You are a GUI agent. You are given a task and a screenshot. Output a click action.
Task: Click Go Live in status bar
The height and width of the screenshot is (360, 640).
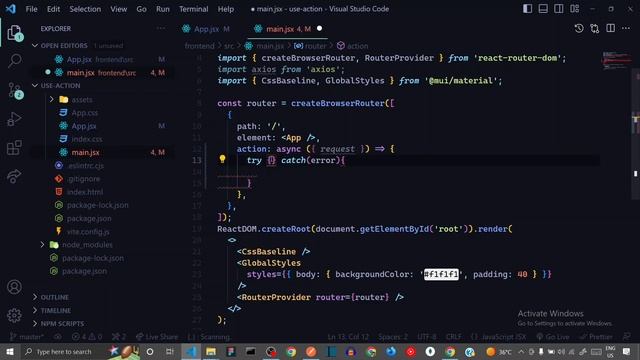[553, 337]
